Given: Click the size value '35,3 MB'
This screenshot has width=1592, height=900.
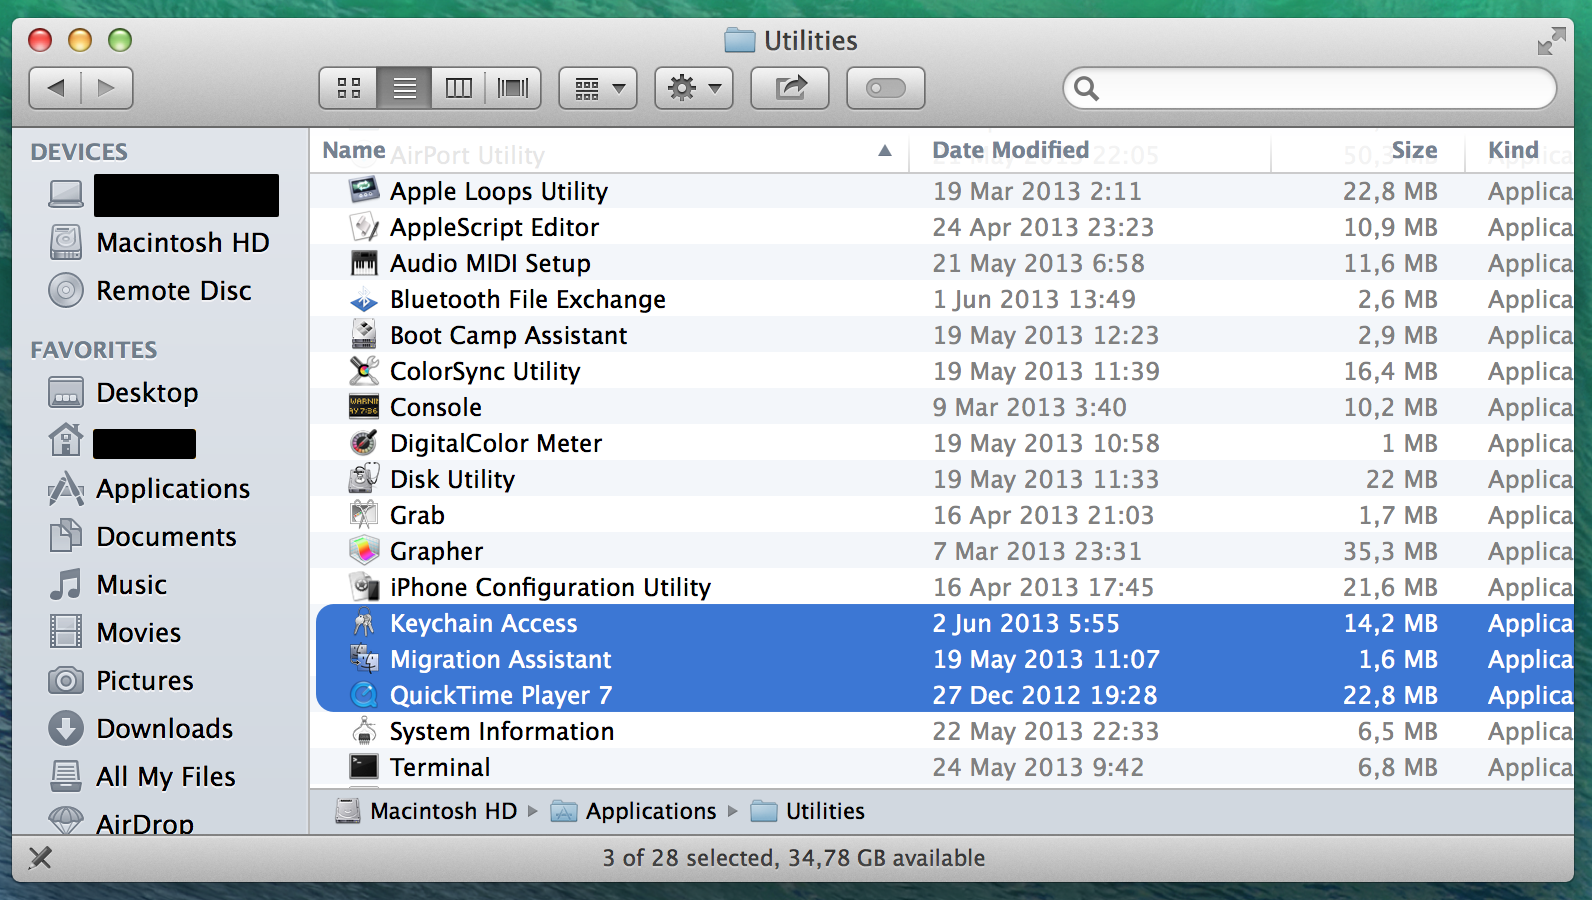Looking at the screenshot, I should click(x=1390, y=551).
